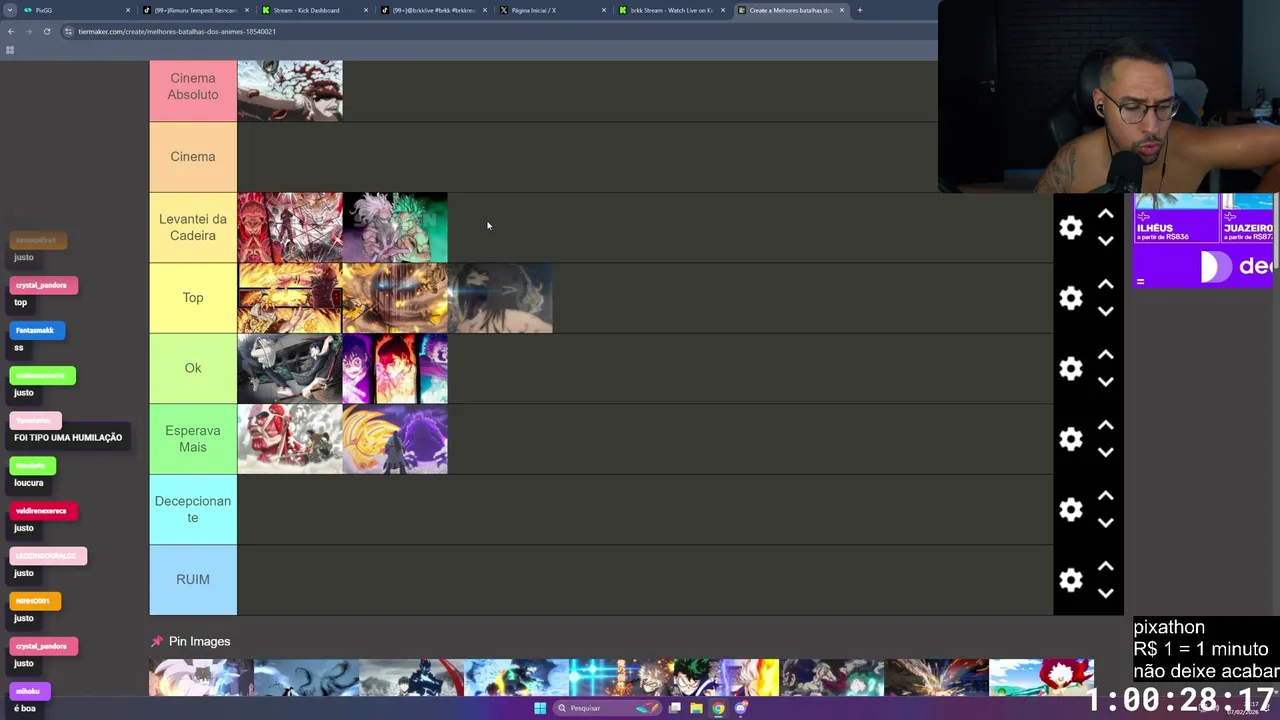This screenshot has width=1280, height=720.
Task: Move Decepcionante row up
Action: tap(1105, 496)
